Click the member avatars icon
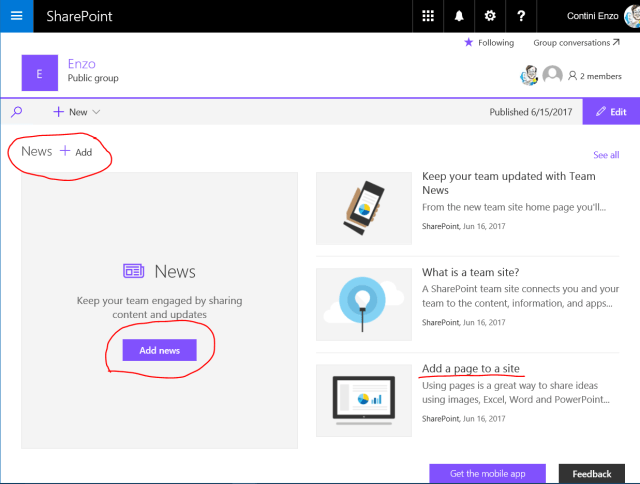The height and width of the screenshot is (484, 640). (540, 76)
